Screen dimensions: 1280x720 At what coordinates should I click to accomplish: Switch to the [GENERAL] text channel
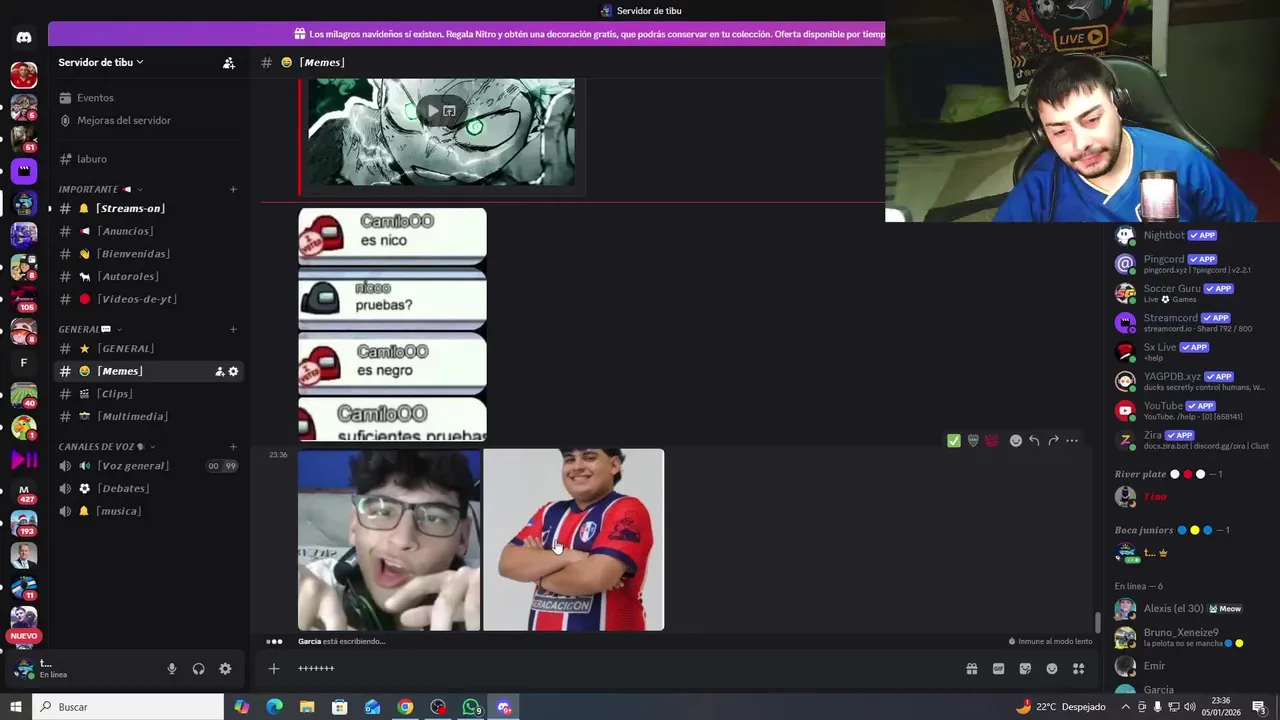click(x=150, y=348)
